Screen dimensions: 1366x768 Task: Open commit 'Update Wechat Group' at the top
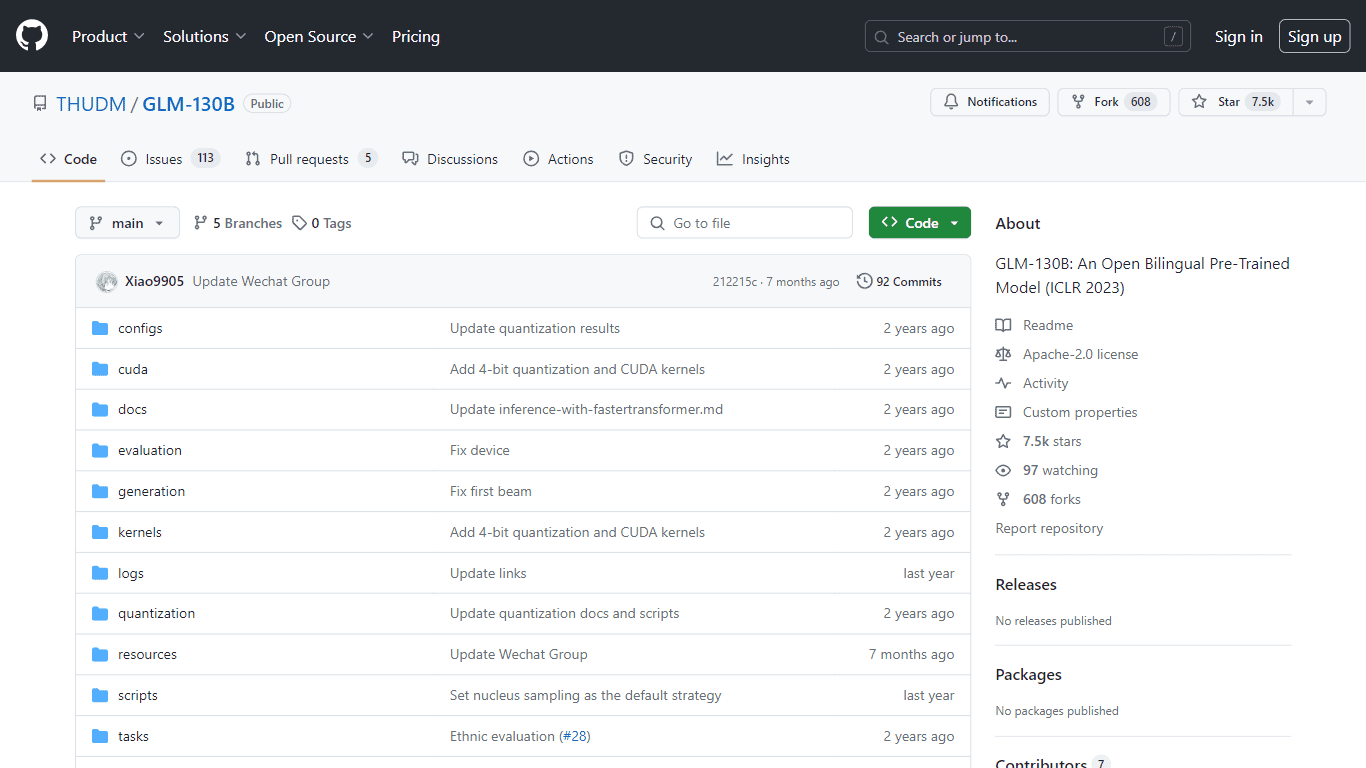[x=261, y=282]
